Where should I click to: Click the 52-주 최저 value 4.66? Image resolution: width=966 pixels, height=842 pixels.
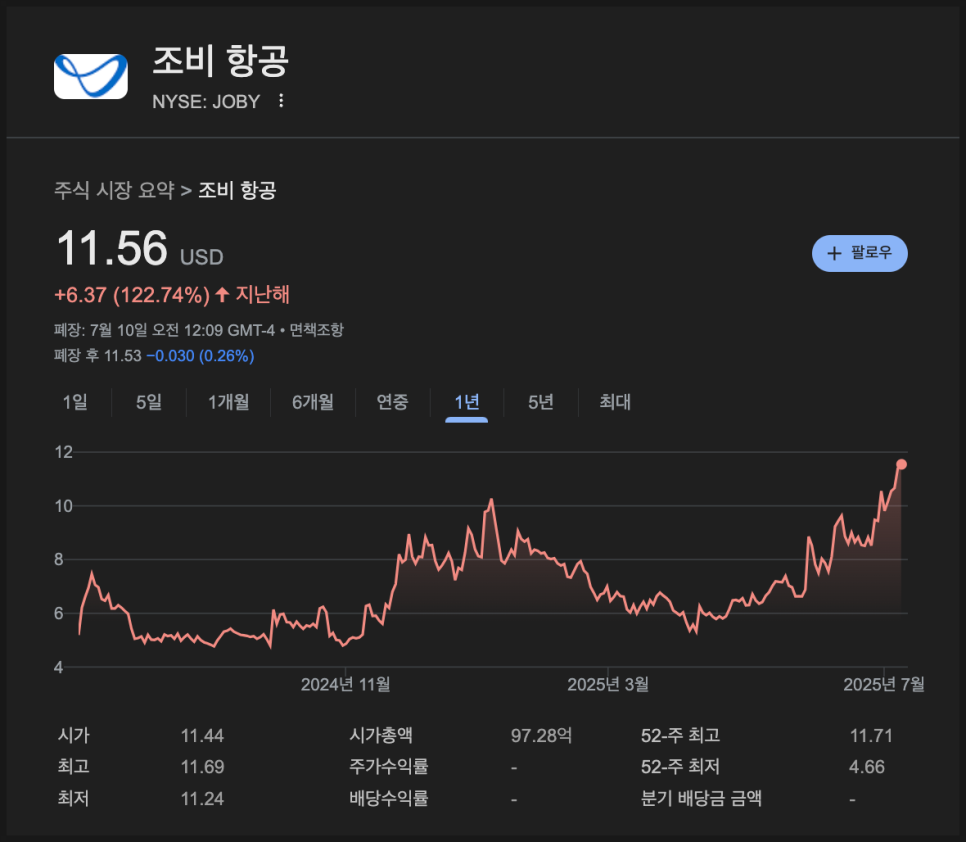867,767
